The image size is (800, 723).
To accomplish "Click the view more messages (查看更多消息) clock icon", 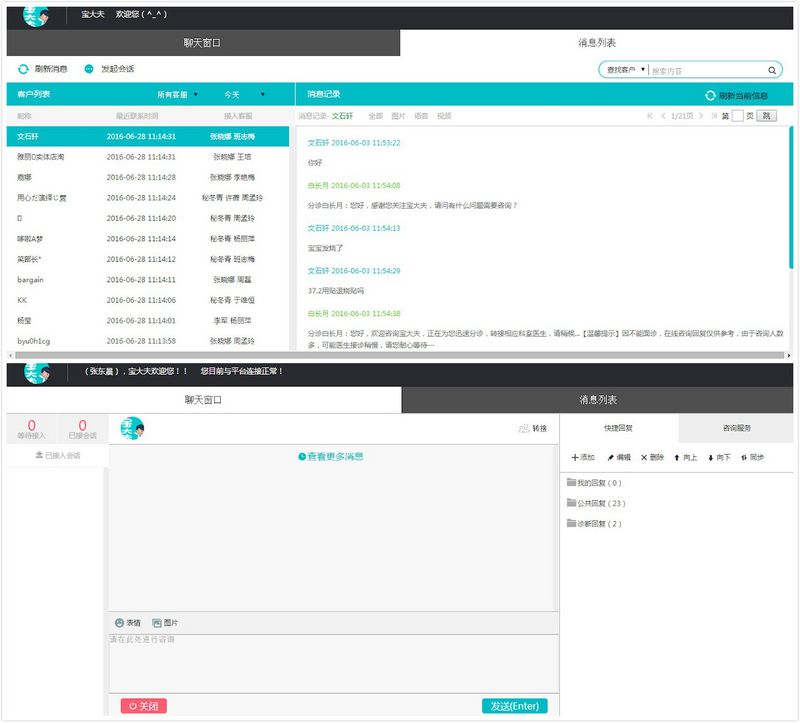I will tap(302, 457).
